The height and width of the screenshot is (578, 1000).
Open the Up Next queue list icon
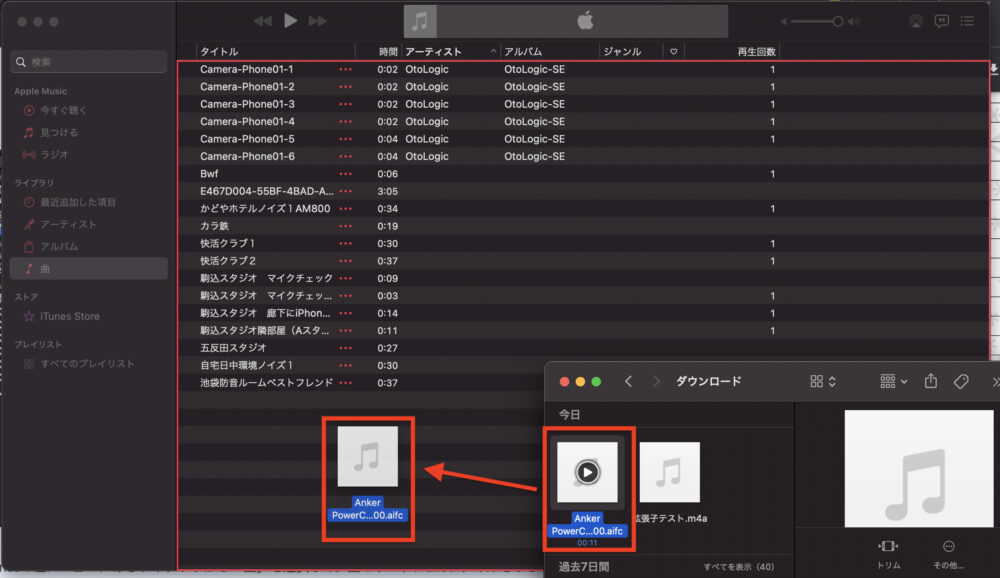pos(967,21)
